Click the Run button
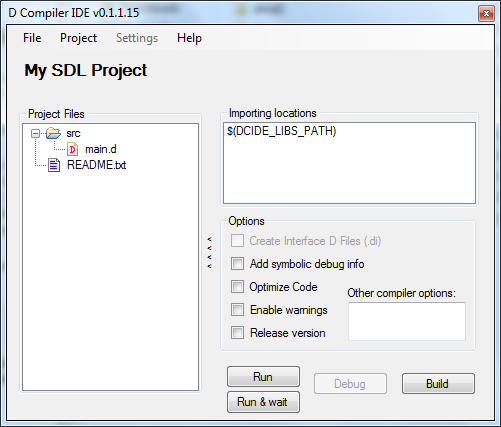 (263, 377)
